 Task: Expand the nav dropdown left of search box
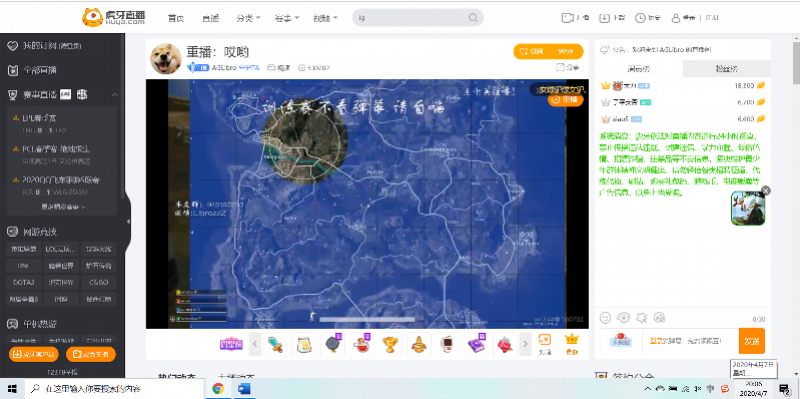[x=325, y=18]
